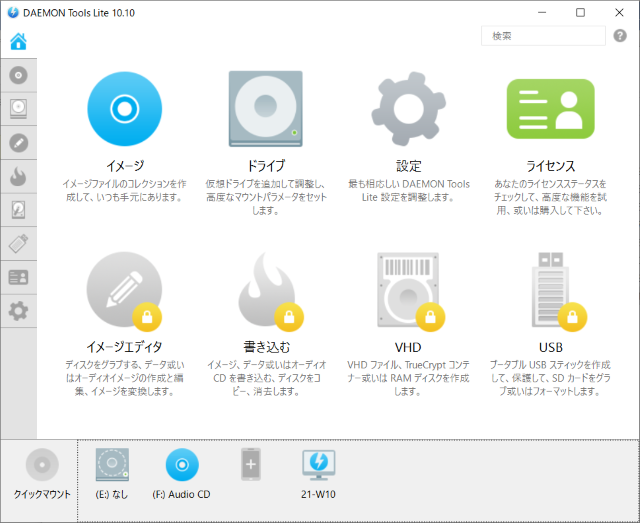Click the 設定 heading text
Screen dimensions: 640x523
coord(409,166)
